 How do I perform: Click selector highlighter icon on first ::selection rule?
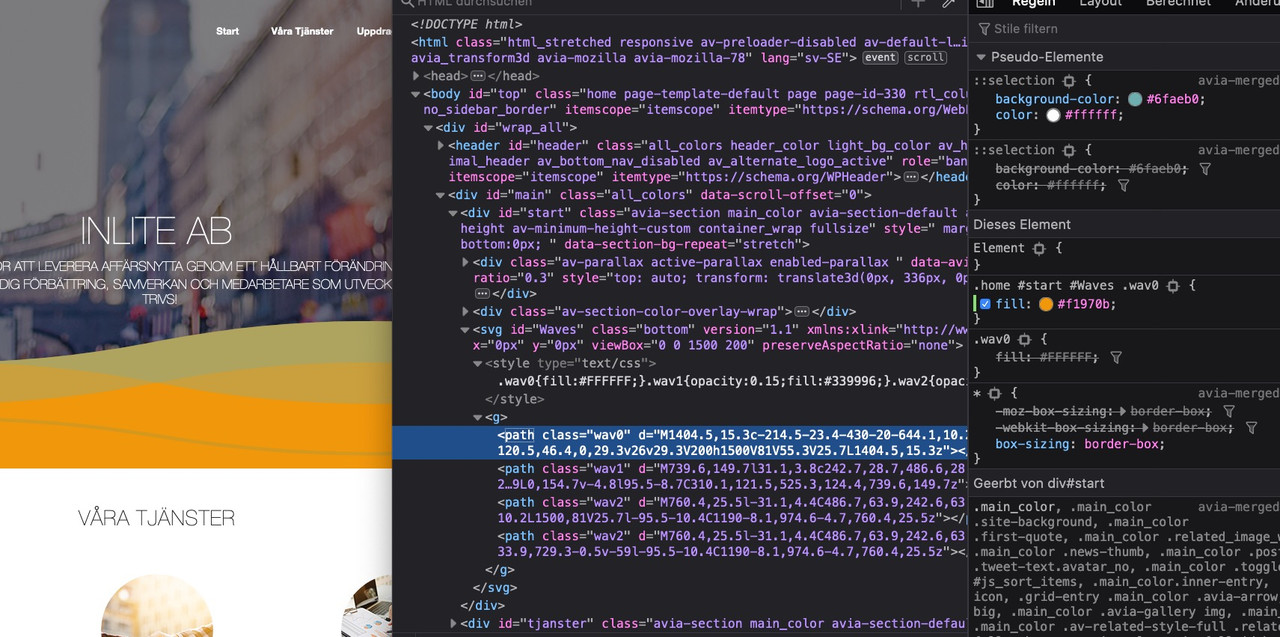[1068, 81]
